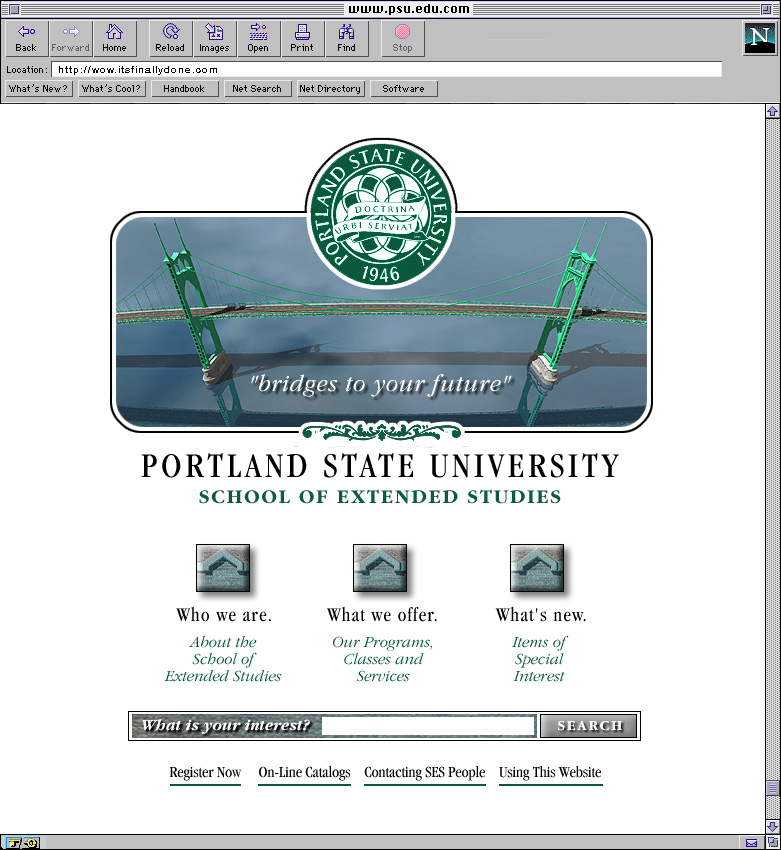The width and height of the screenshot is (781, 850).
Task: Open About the School of Extended Studies
Action: (223, 659)
